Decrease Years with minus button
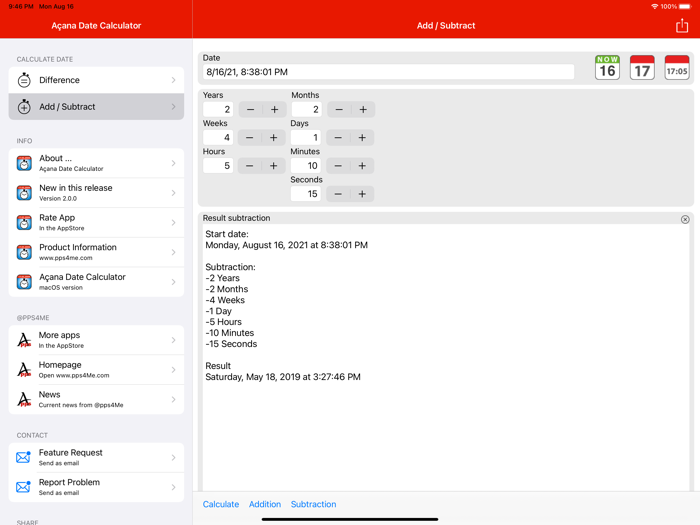 pos(250,109)
